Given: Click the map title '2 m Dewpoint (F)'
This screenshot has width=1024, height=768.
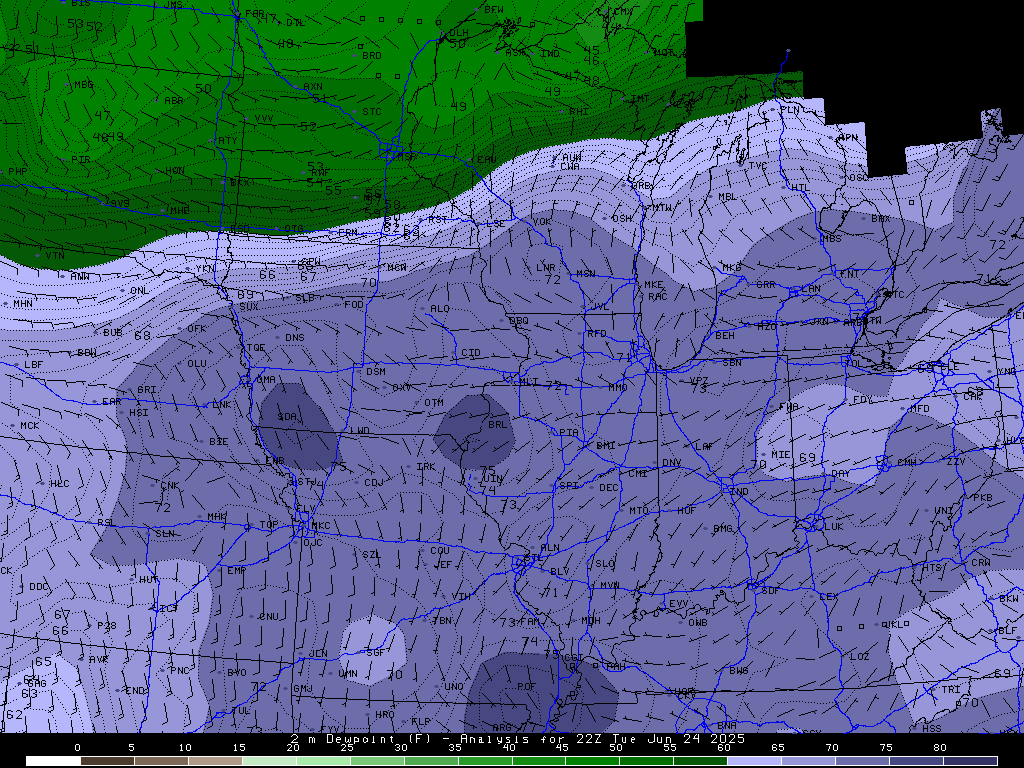Looking at the screenshot, I should click(x=362, y=739).
